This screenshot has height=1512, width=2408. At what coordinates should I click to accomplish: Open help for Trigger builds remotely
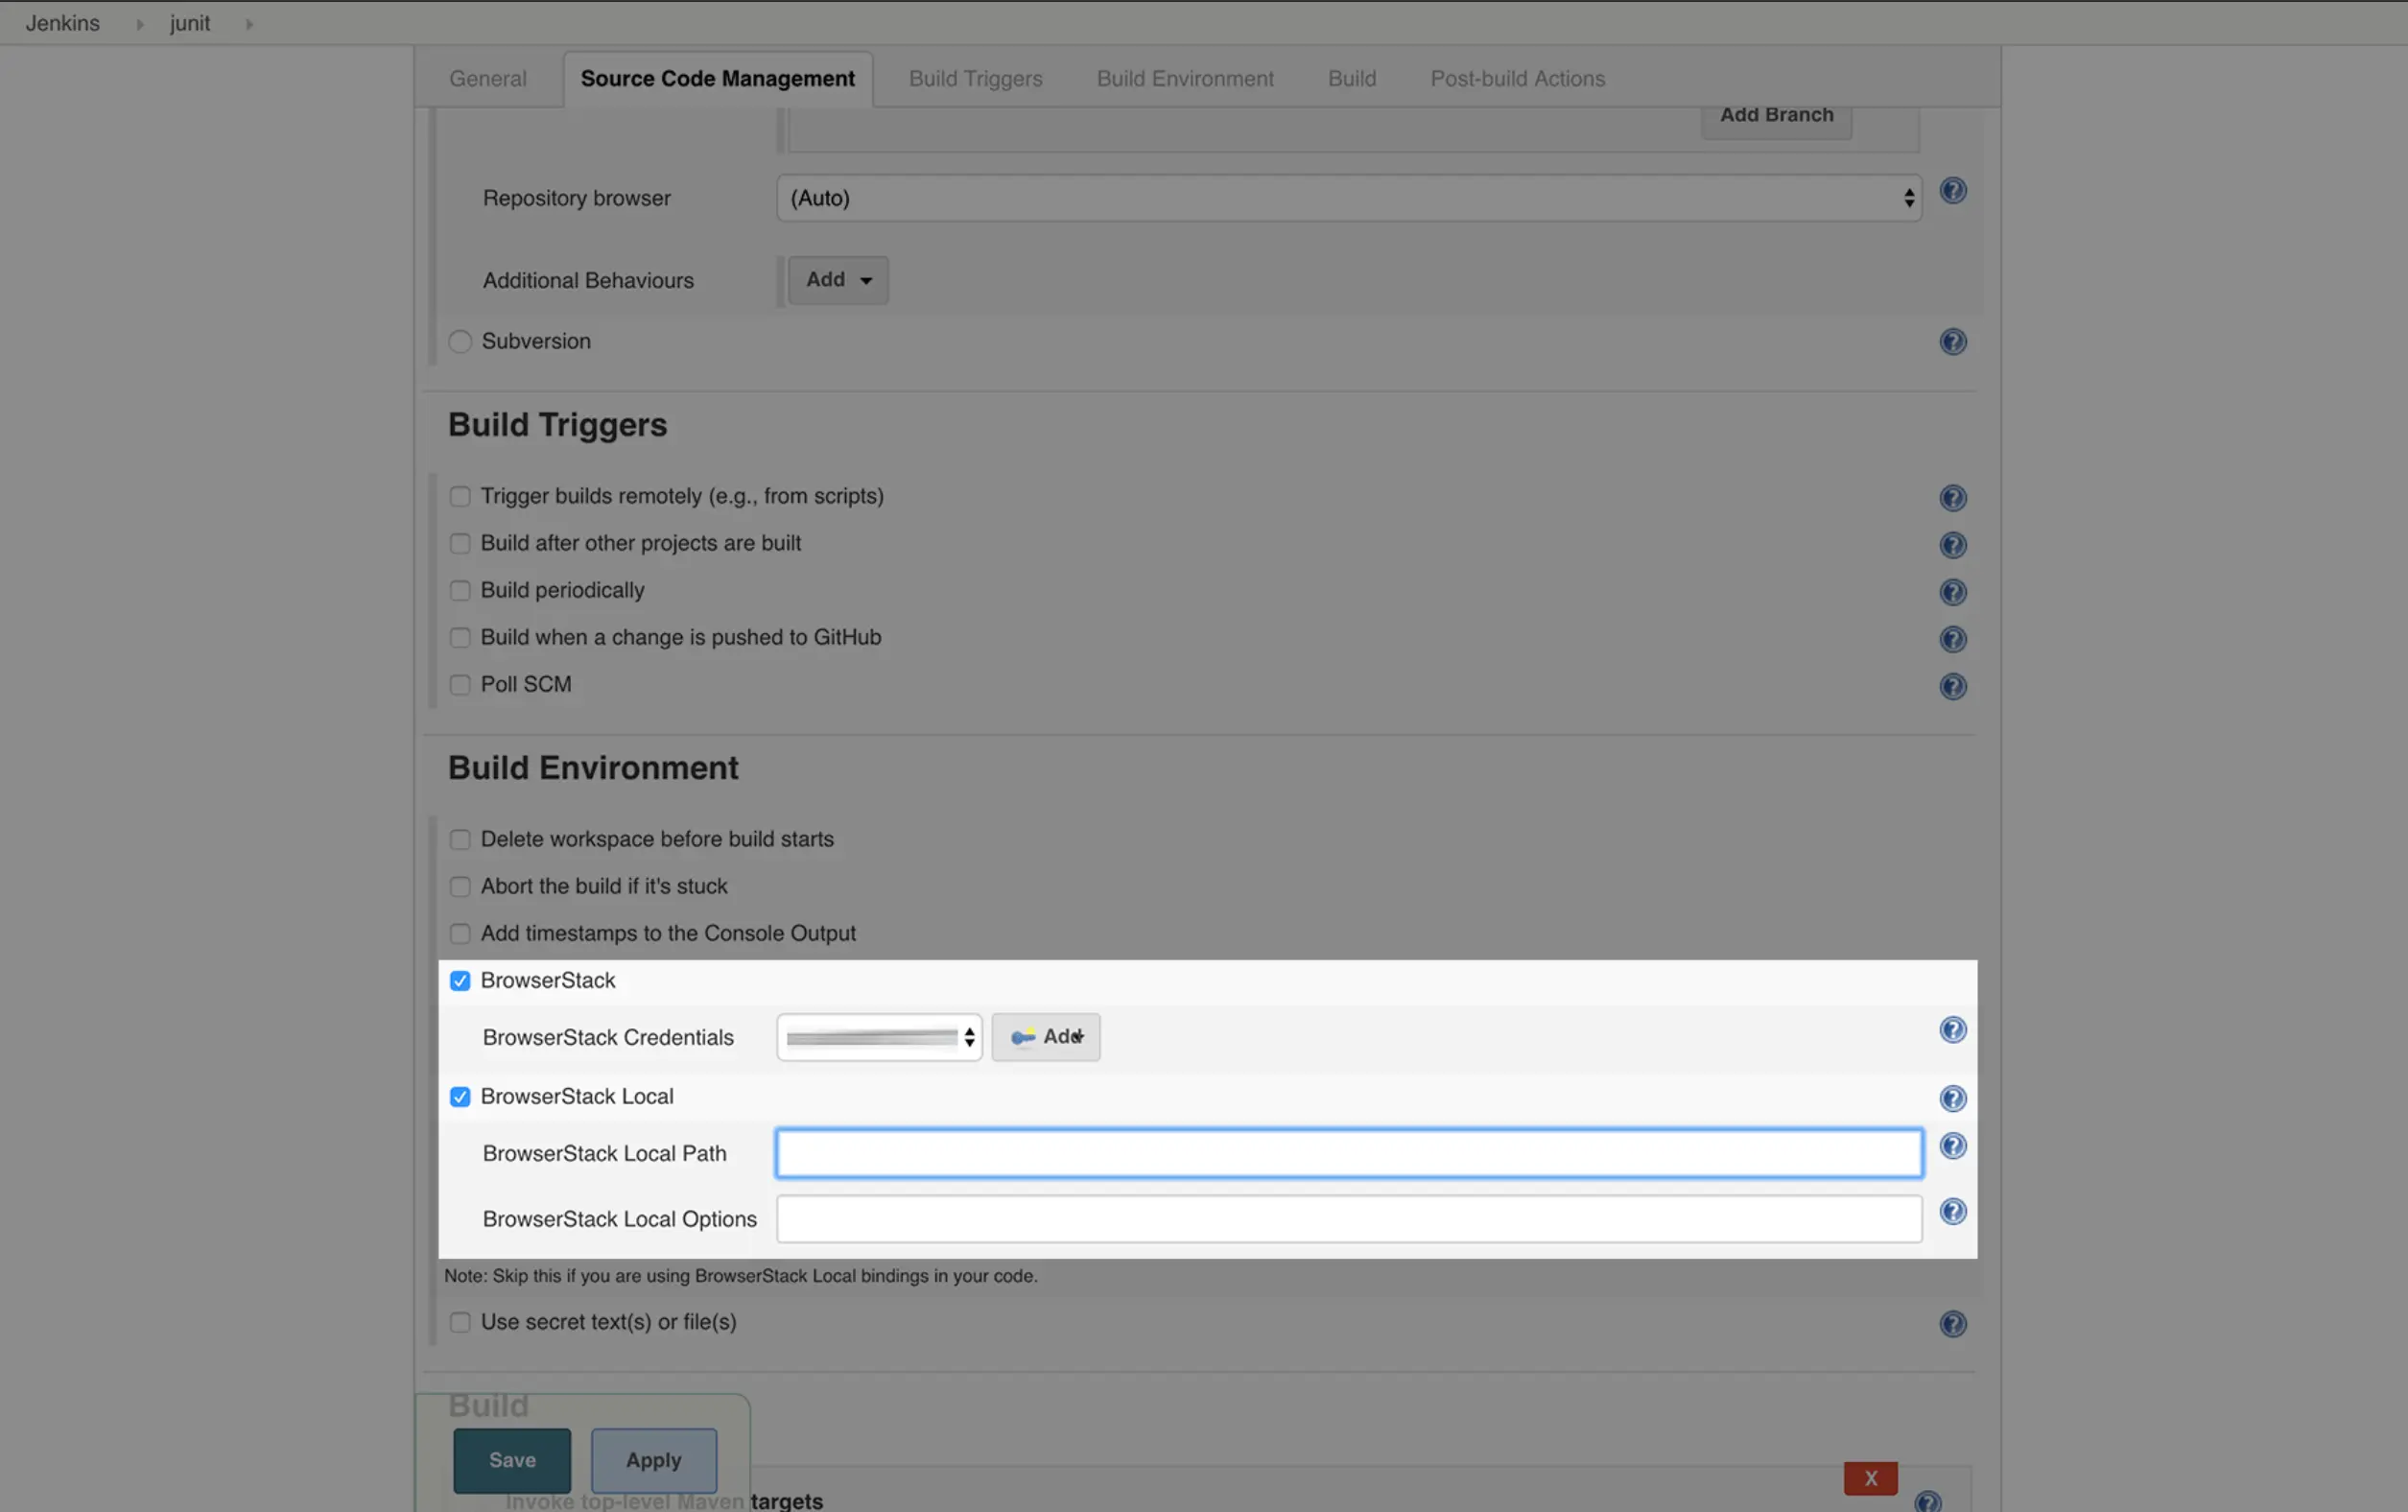(x=1952, y=498)
